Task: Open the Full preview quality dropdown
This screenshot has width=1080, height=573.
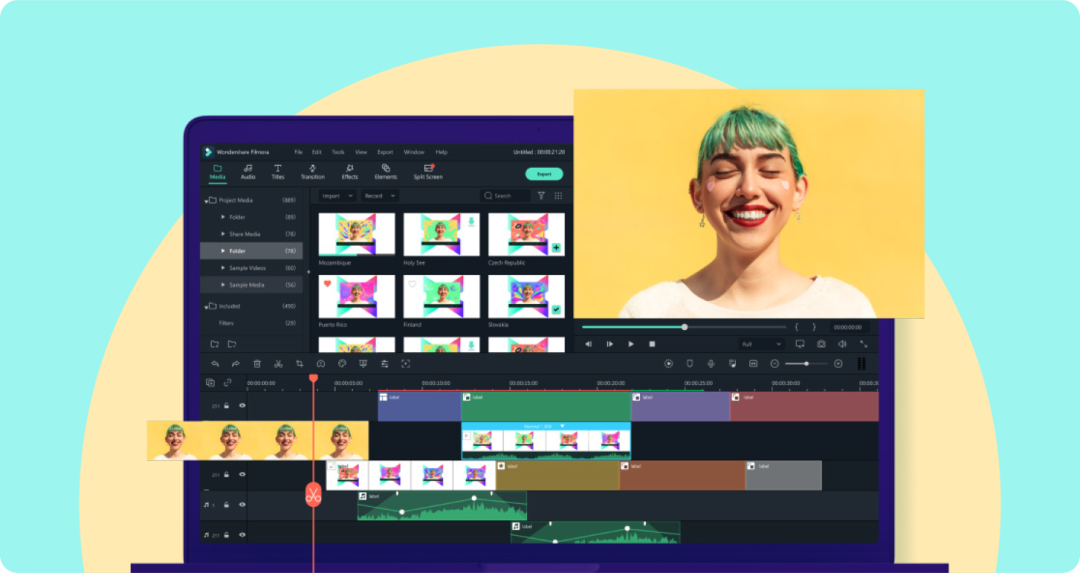Action: (761, 344)
